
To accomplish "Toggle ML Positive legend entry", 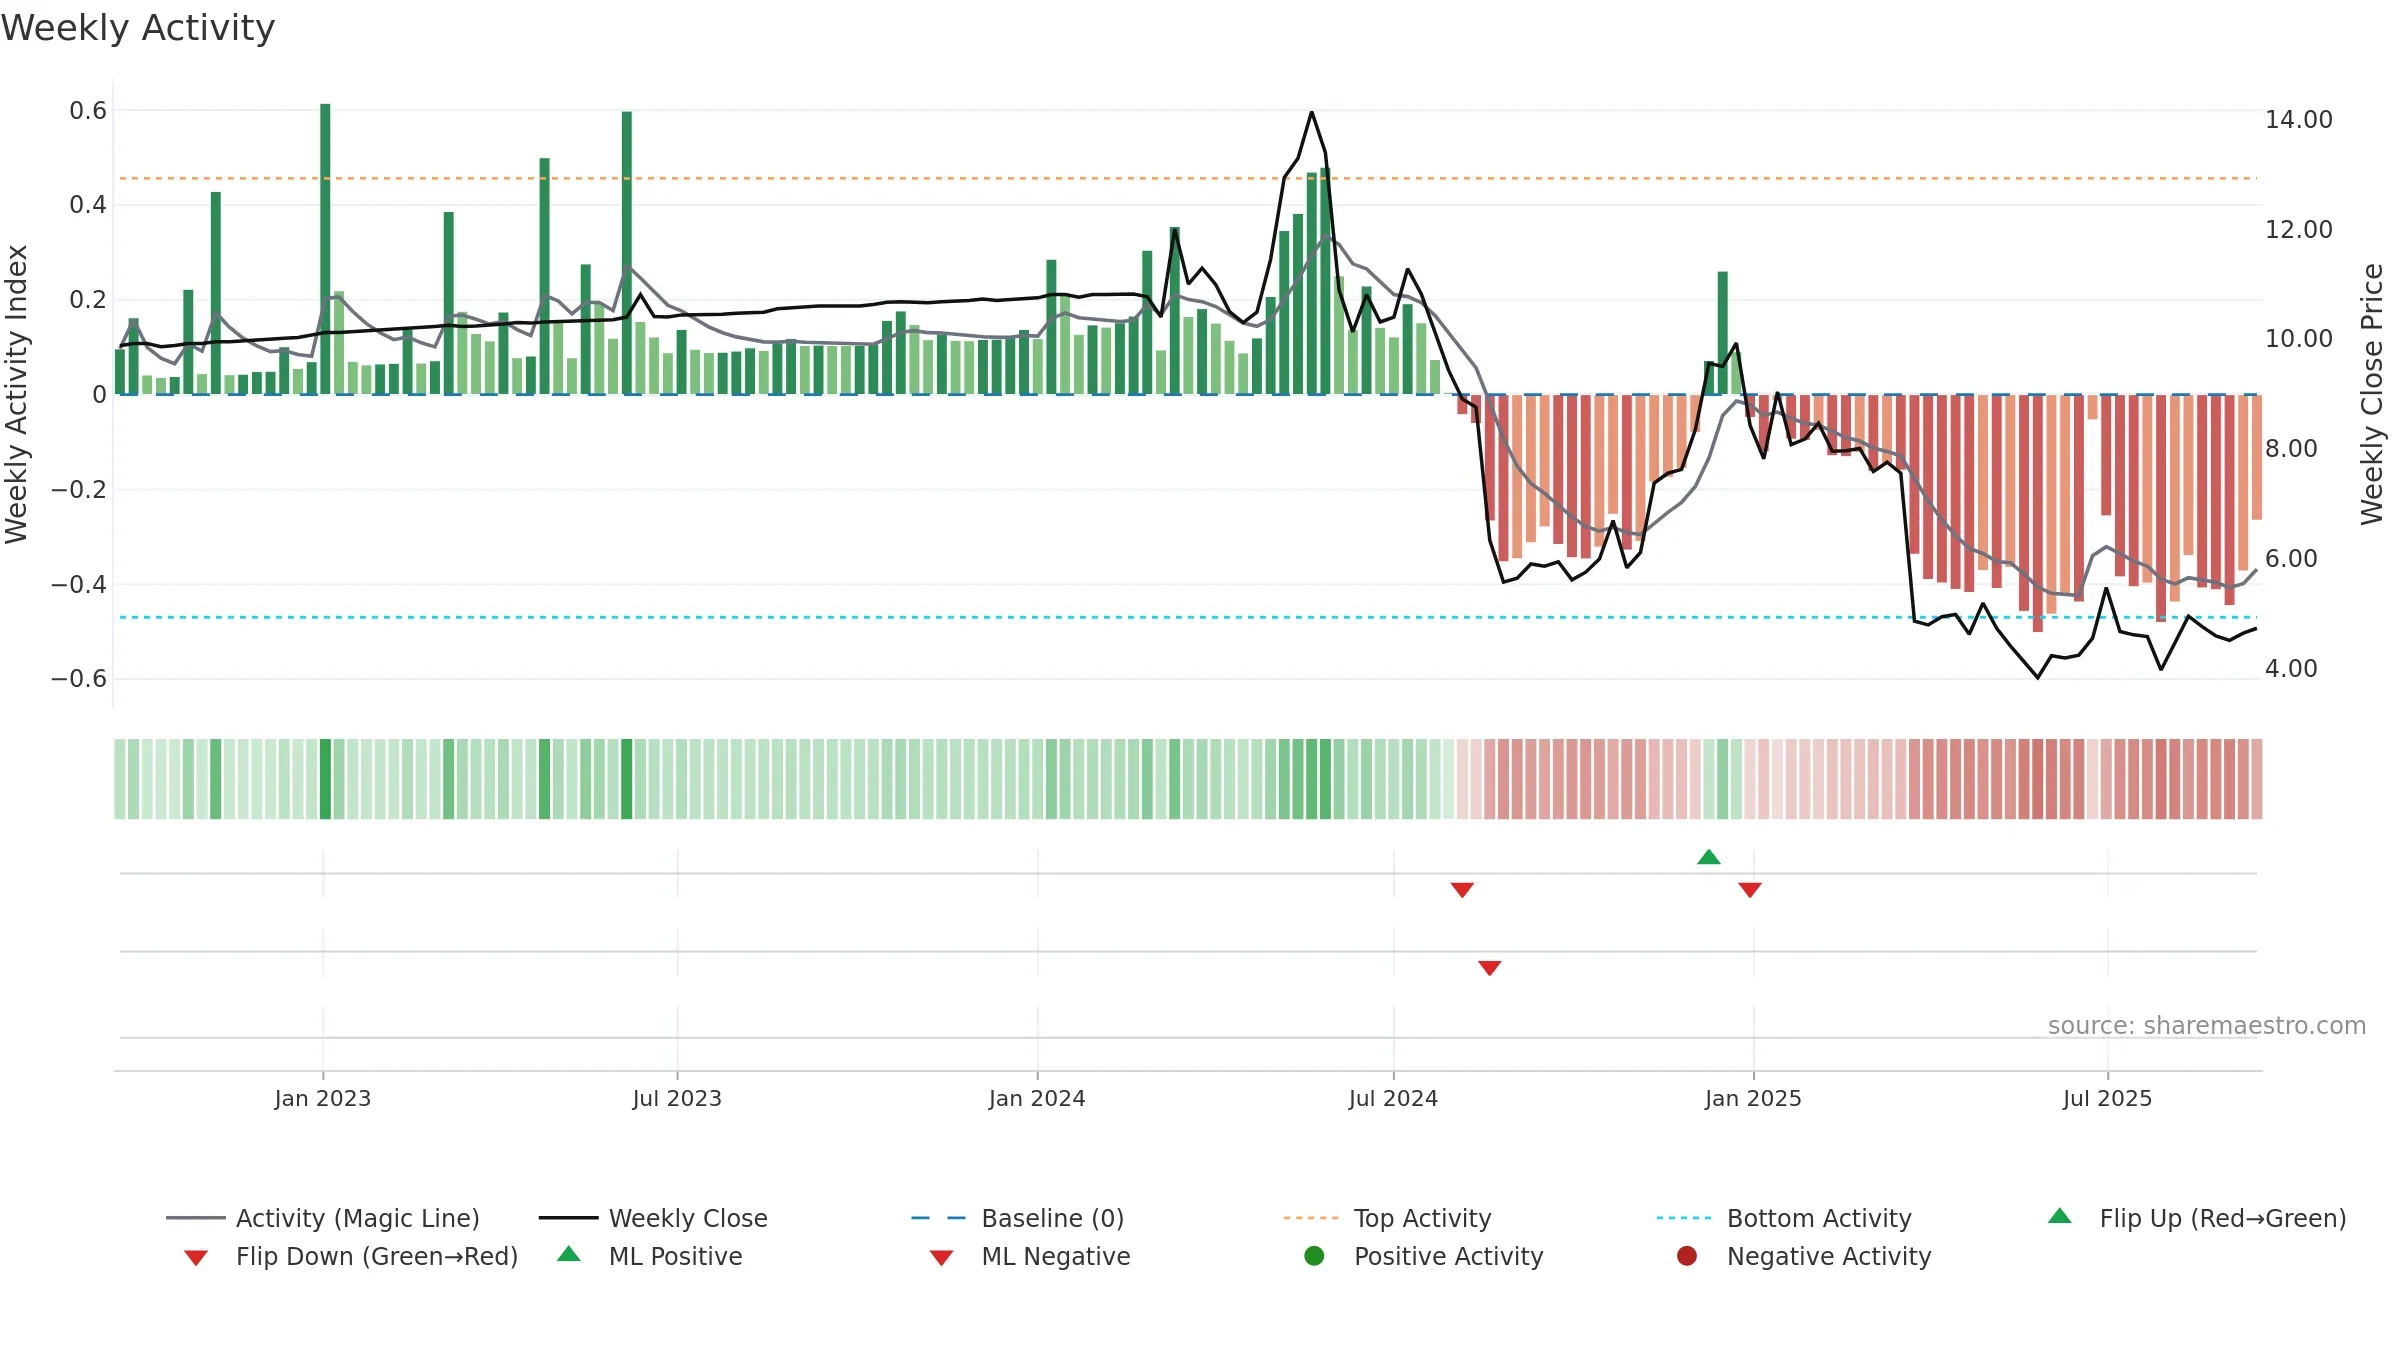I will tap(650, 1256).
